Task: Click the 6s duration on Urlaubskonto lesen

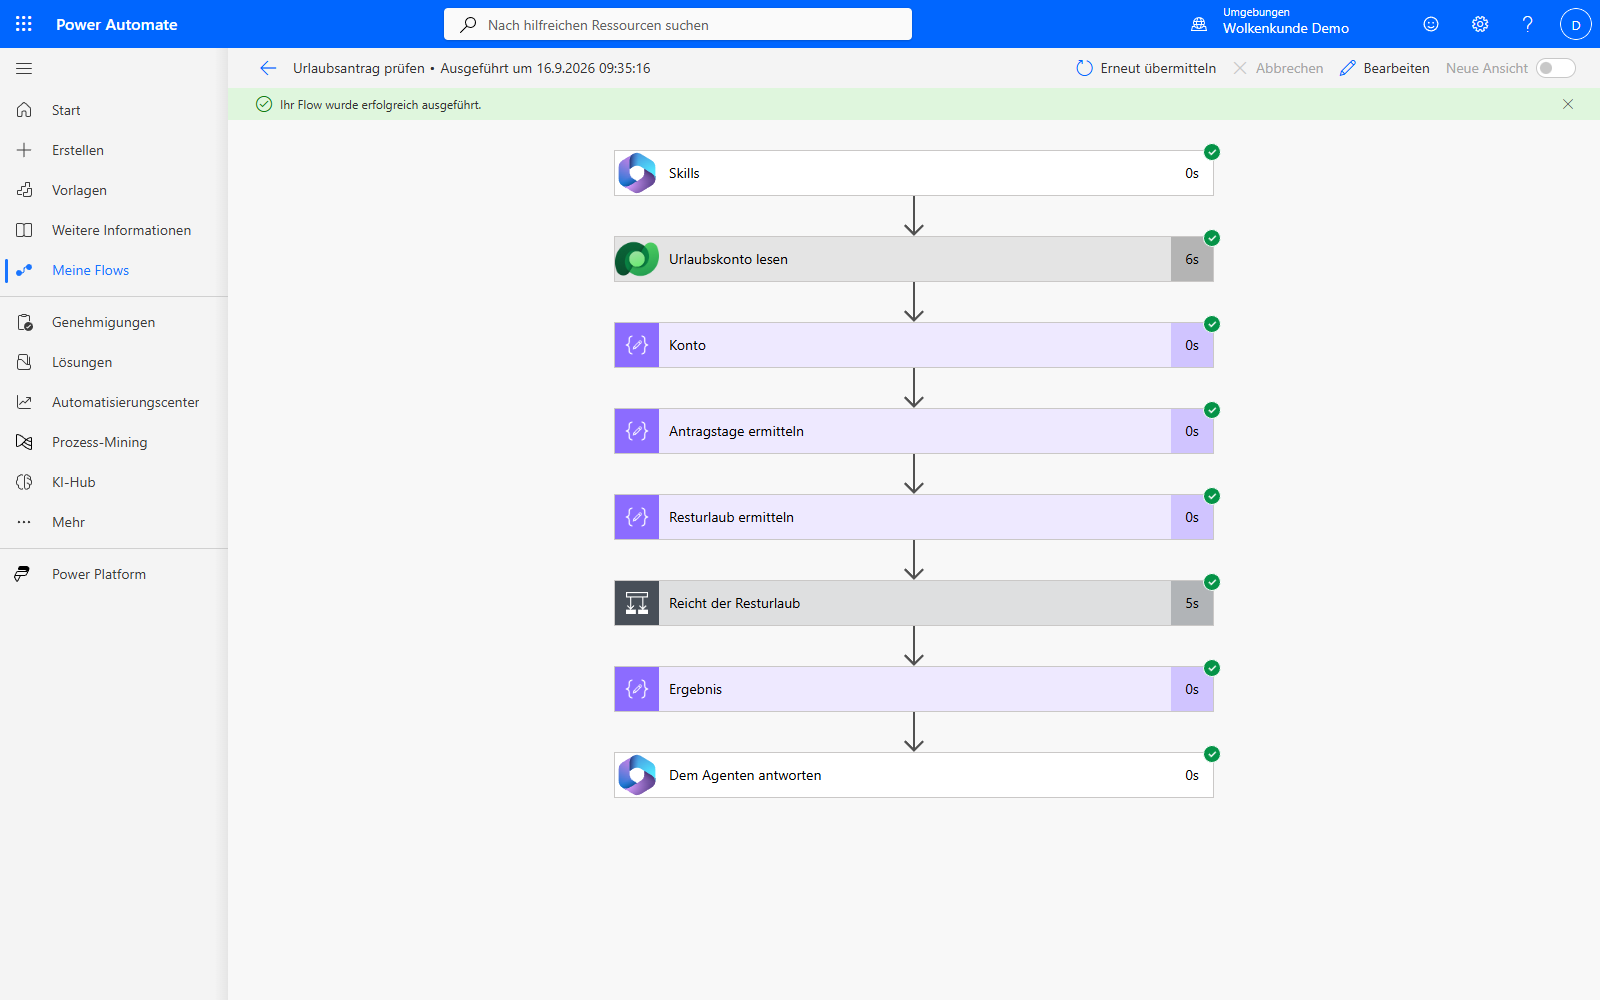Action: pos(1192,259)
